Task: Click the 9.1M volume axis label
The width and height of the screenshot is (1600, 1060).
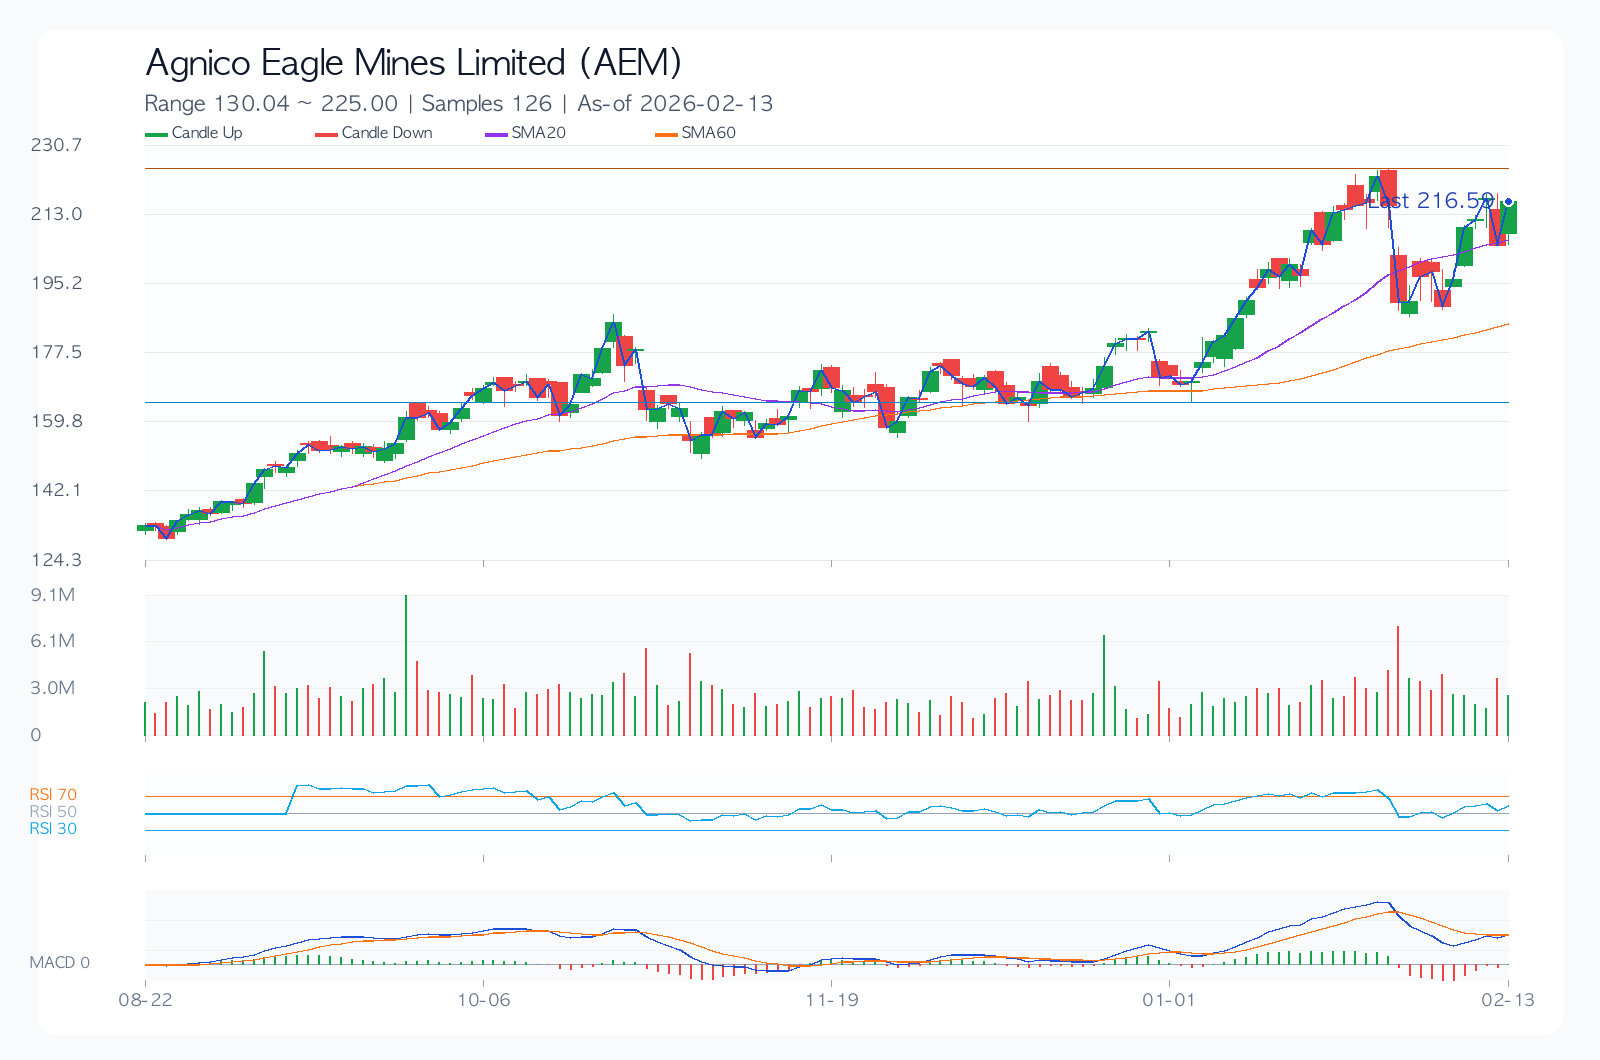Action: [53, 595]
